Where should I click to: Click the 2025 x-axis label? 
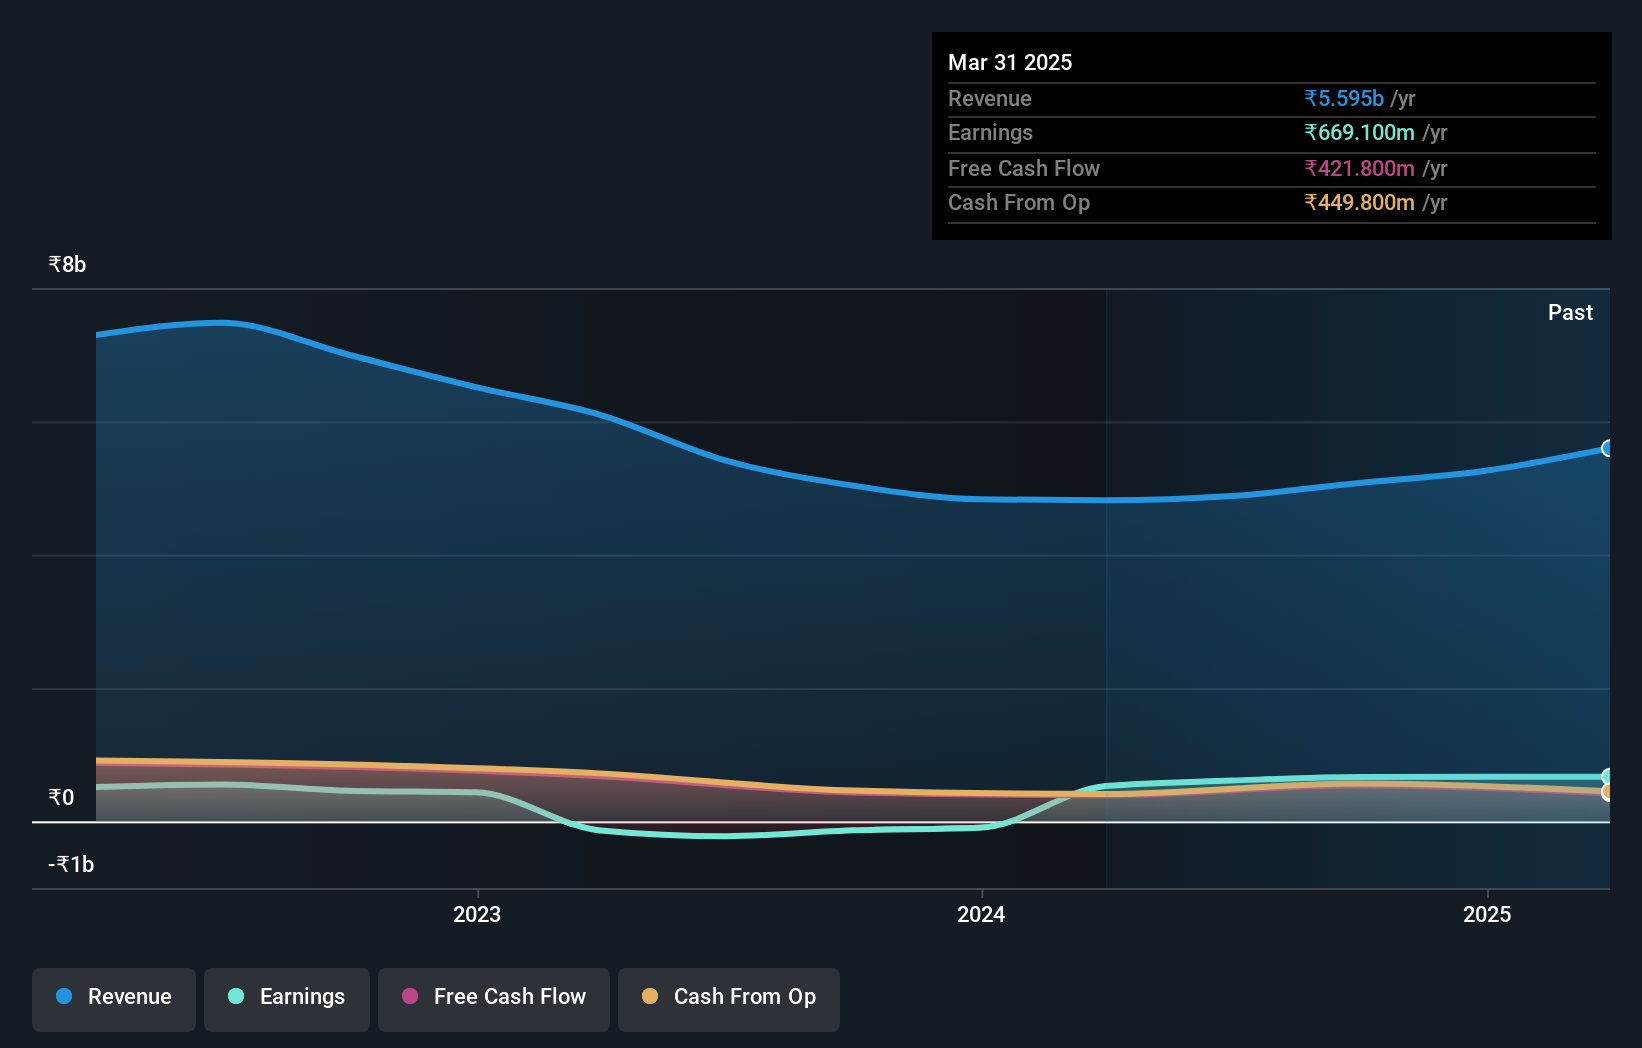[x=1487, y=914]
